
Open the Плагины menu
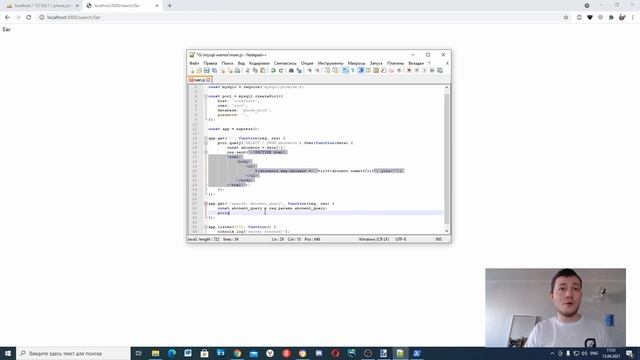click(395, 63)
